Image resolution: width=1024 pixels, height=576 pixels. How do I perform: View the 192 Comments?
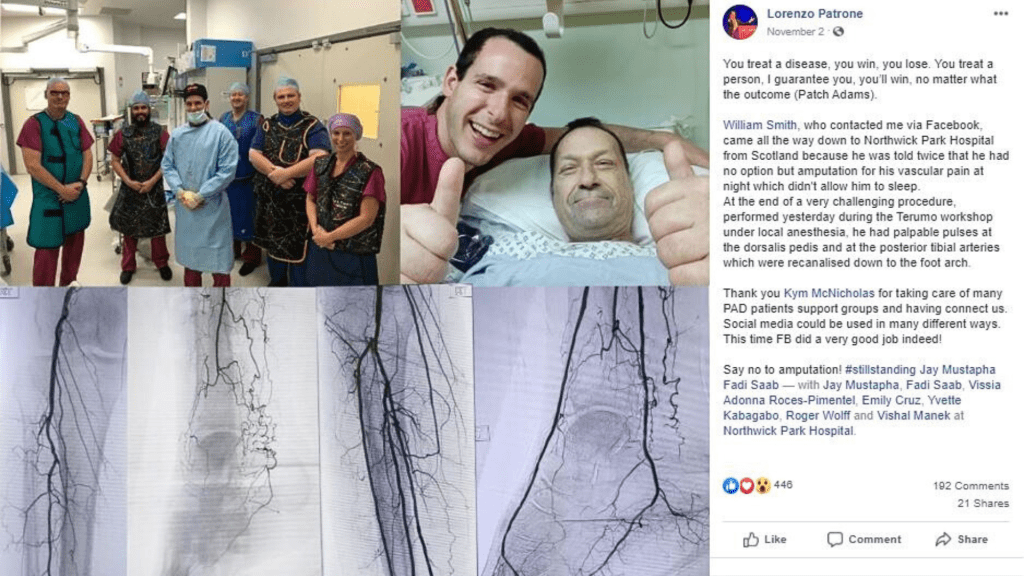click(970, 486)
